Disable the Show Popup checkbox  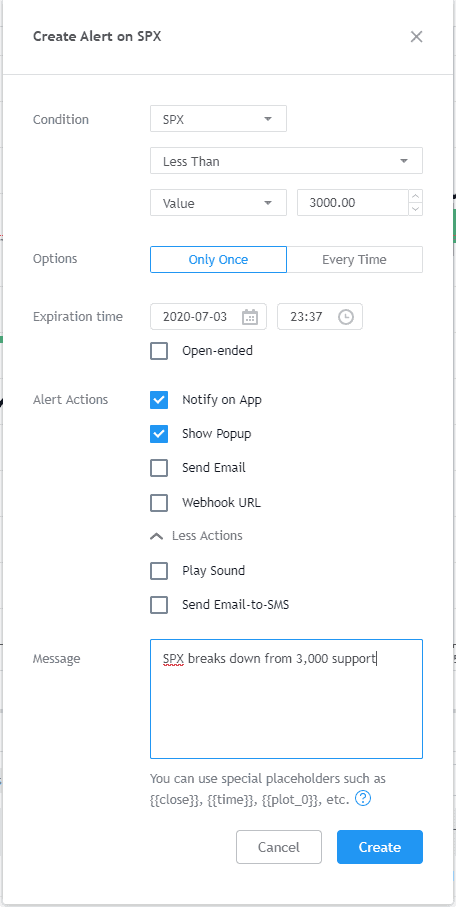coord(159,434)
